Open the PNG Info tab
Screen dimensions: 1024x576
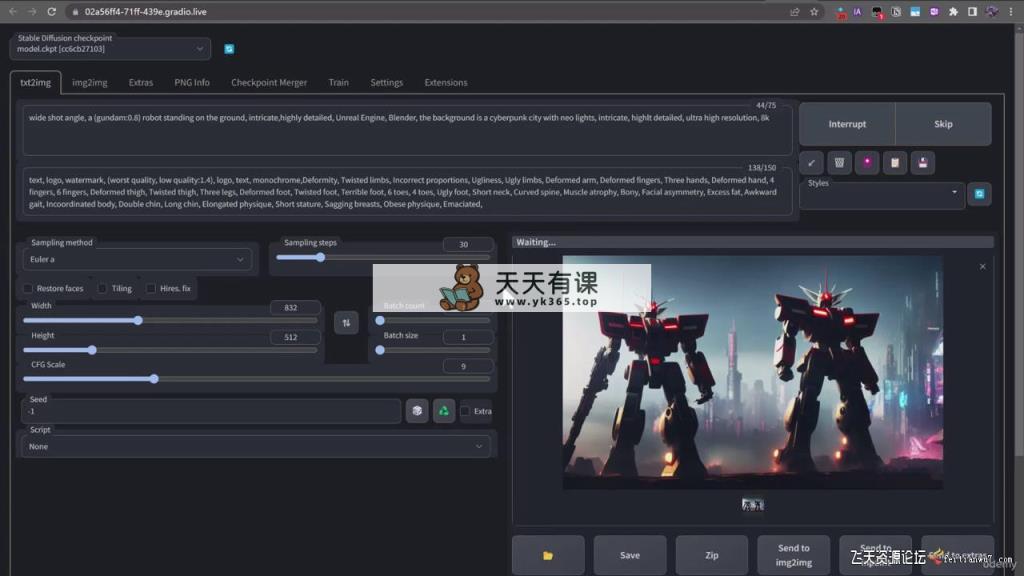(192, 82)
